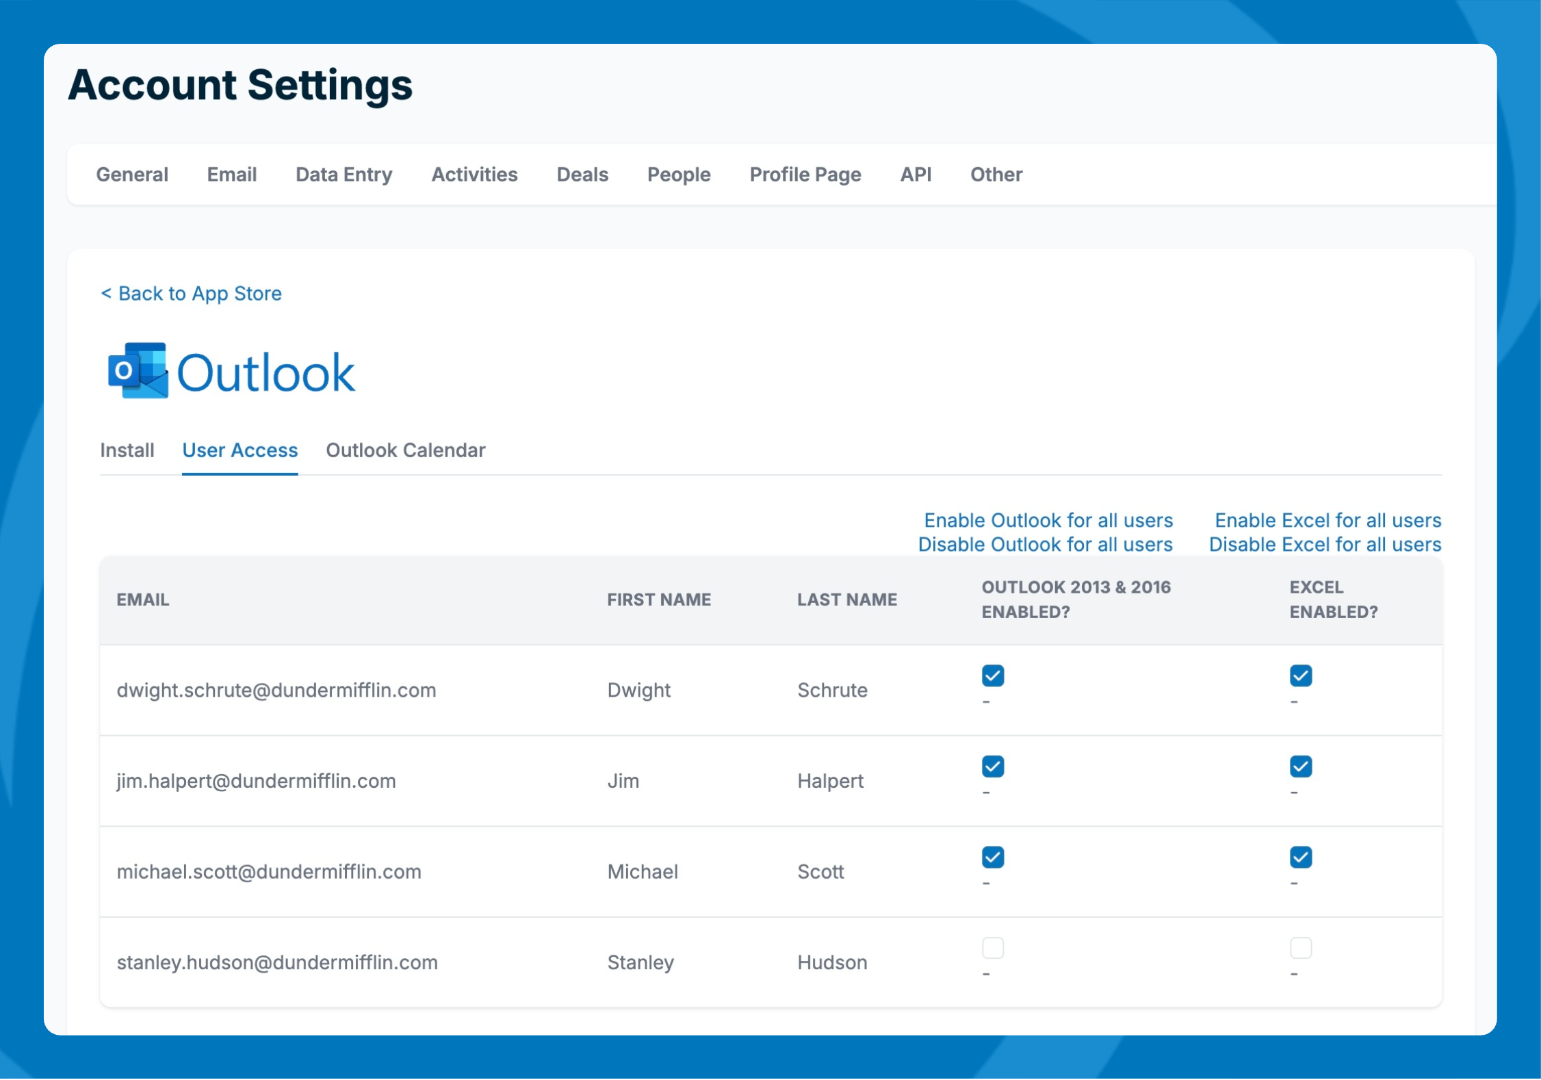The height and width of the screenshot is (1080, 1541).
Task: Uncheck Outlook enabled for Jim Halpert
Action: point(992,767)
